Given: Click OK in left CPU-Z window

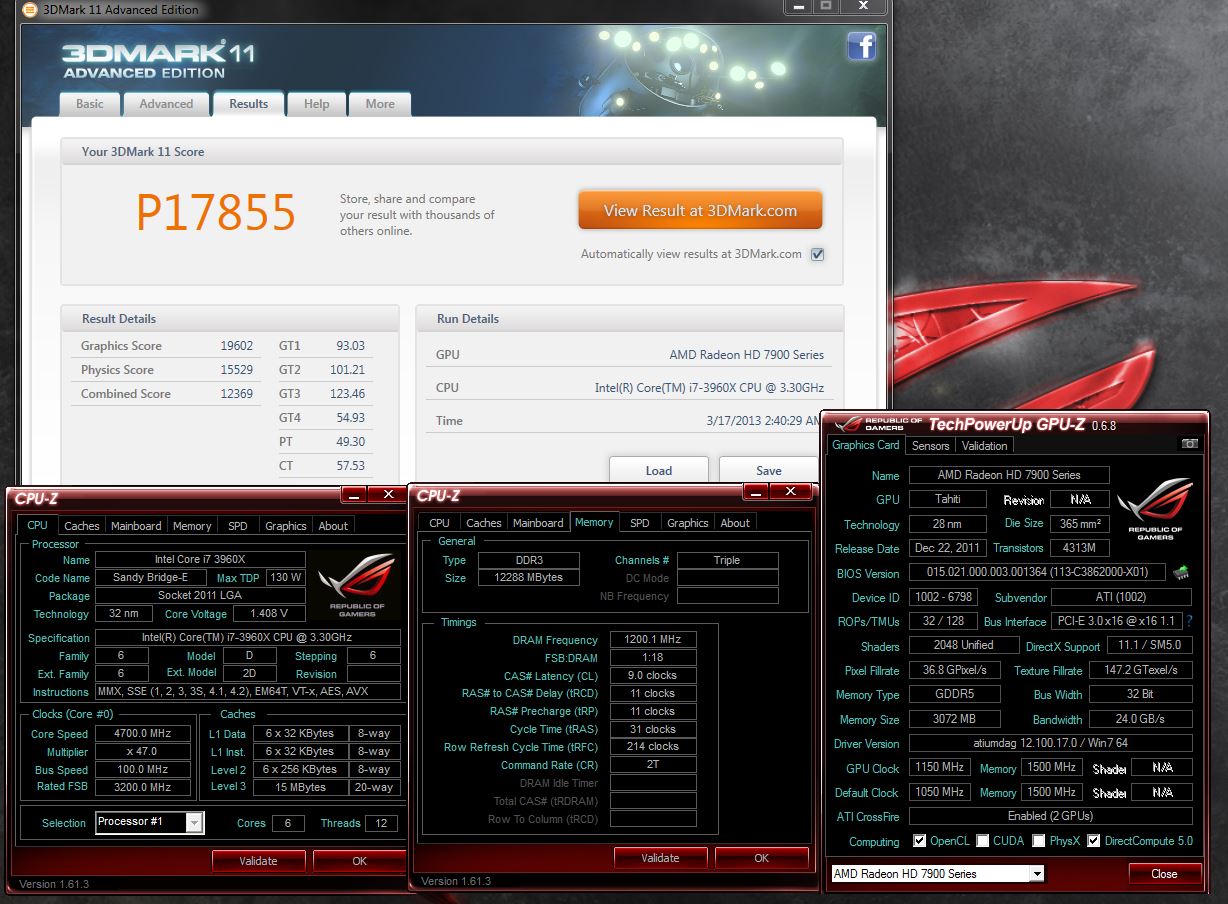Looking at the screenshot, I should (359, 861).
